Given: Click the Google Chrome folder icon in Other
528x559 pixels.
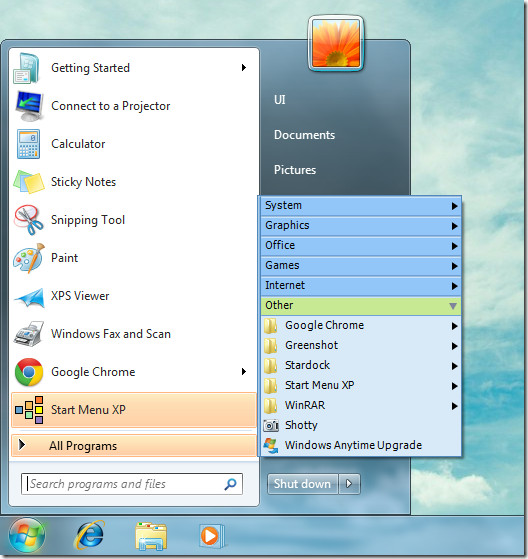Looking at the screenshot, I should pos(271,325).
